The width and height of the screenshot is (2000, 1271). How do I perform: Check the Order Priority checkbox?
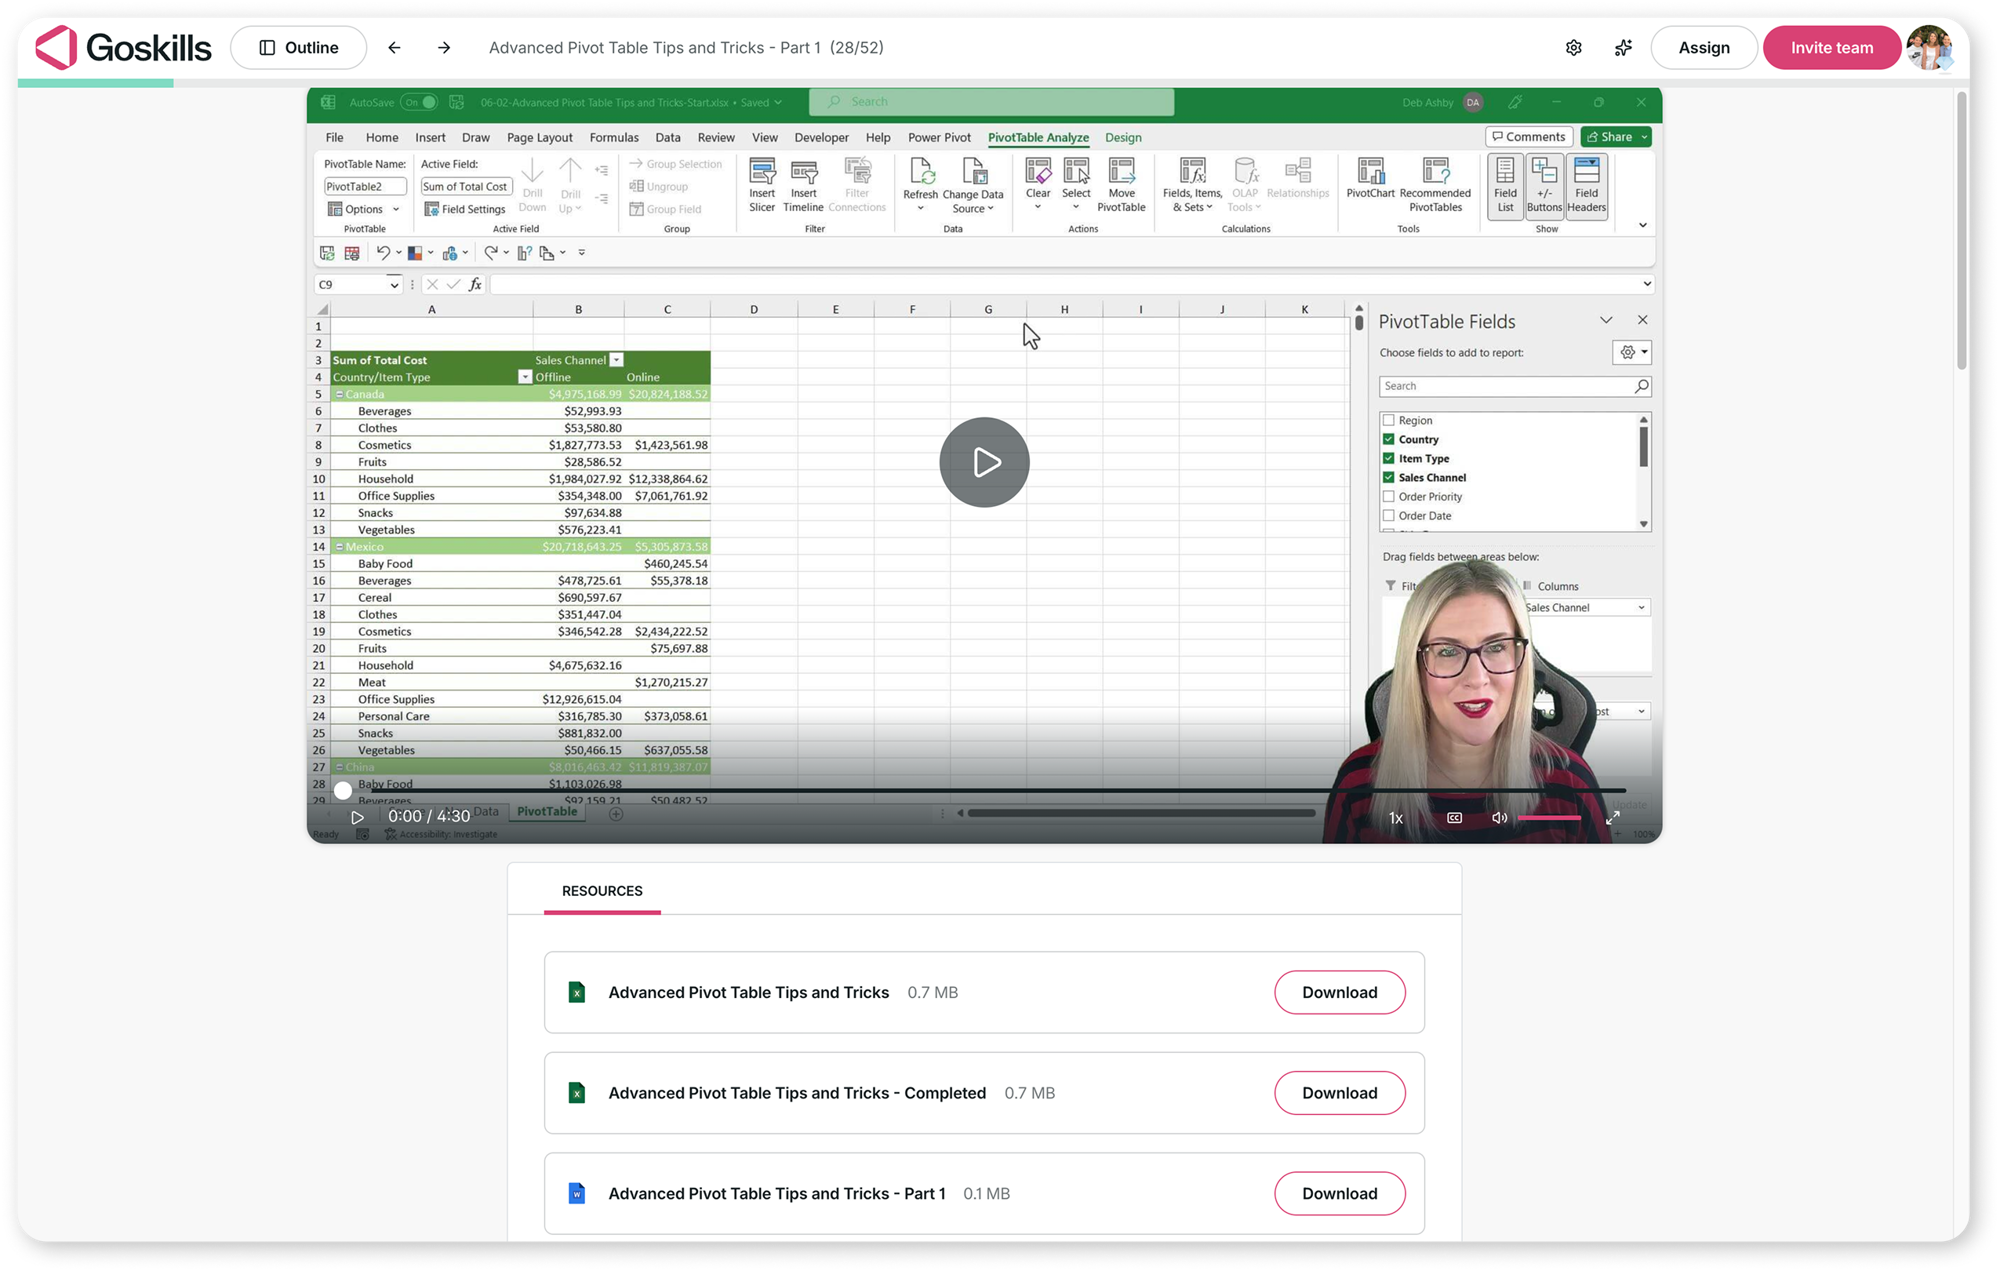1388,496
